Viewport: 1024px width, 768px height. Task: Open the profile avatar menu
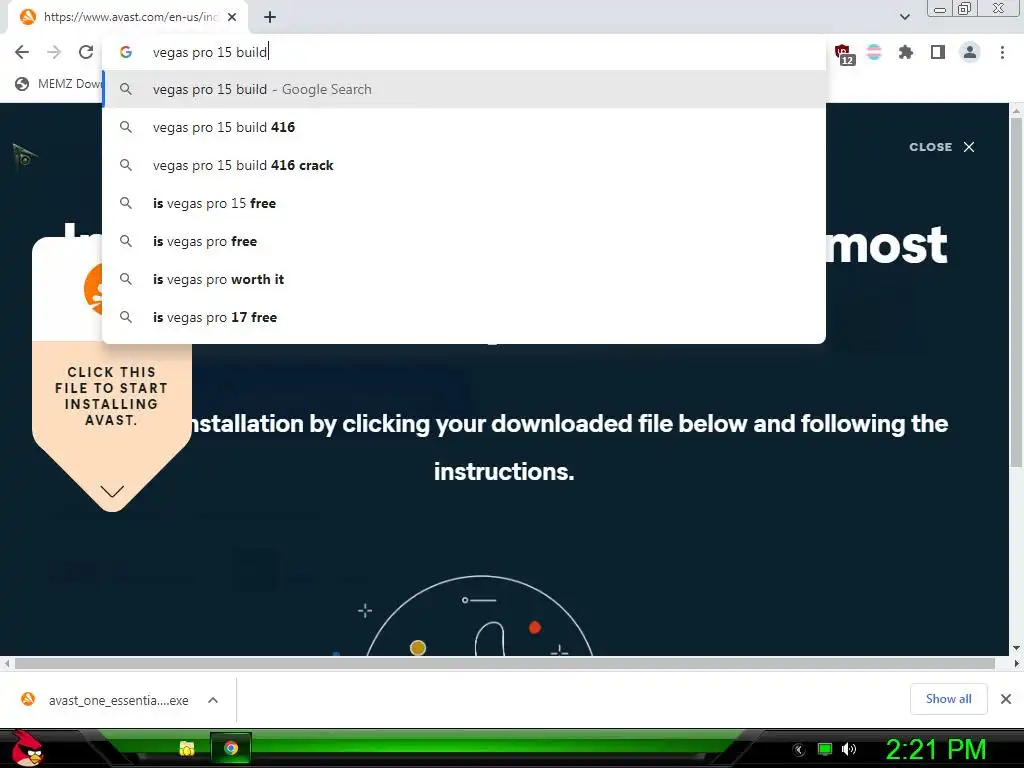click(970, 52)
